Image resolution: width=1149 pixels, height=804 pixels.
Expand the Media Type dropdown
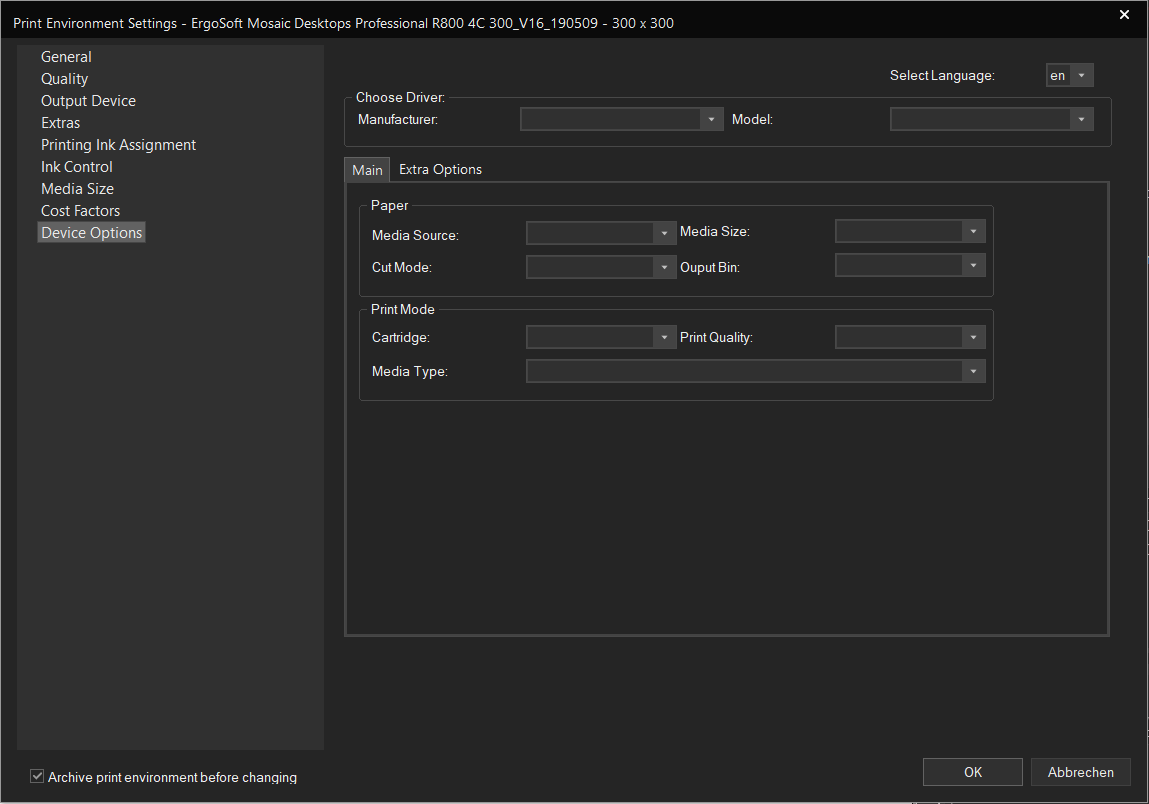point(755,372)
